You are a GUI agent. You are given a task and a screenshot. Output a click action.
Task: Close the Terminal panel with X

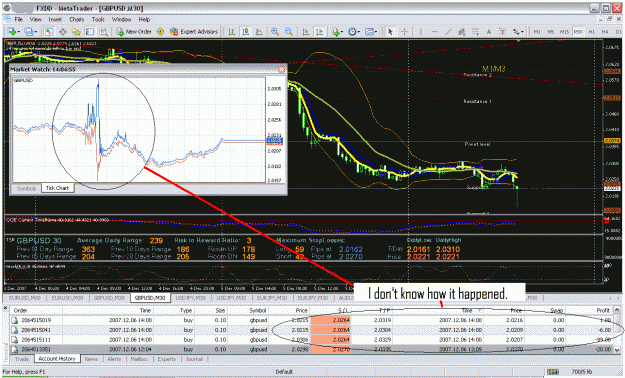pyautogui.click(x=6, y=308)
